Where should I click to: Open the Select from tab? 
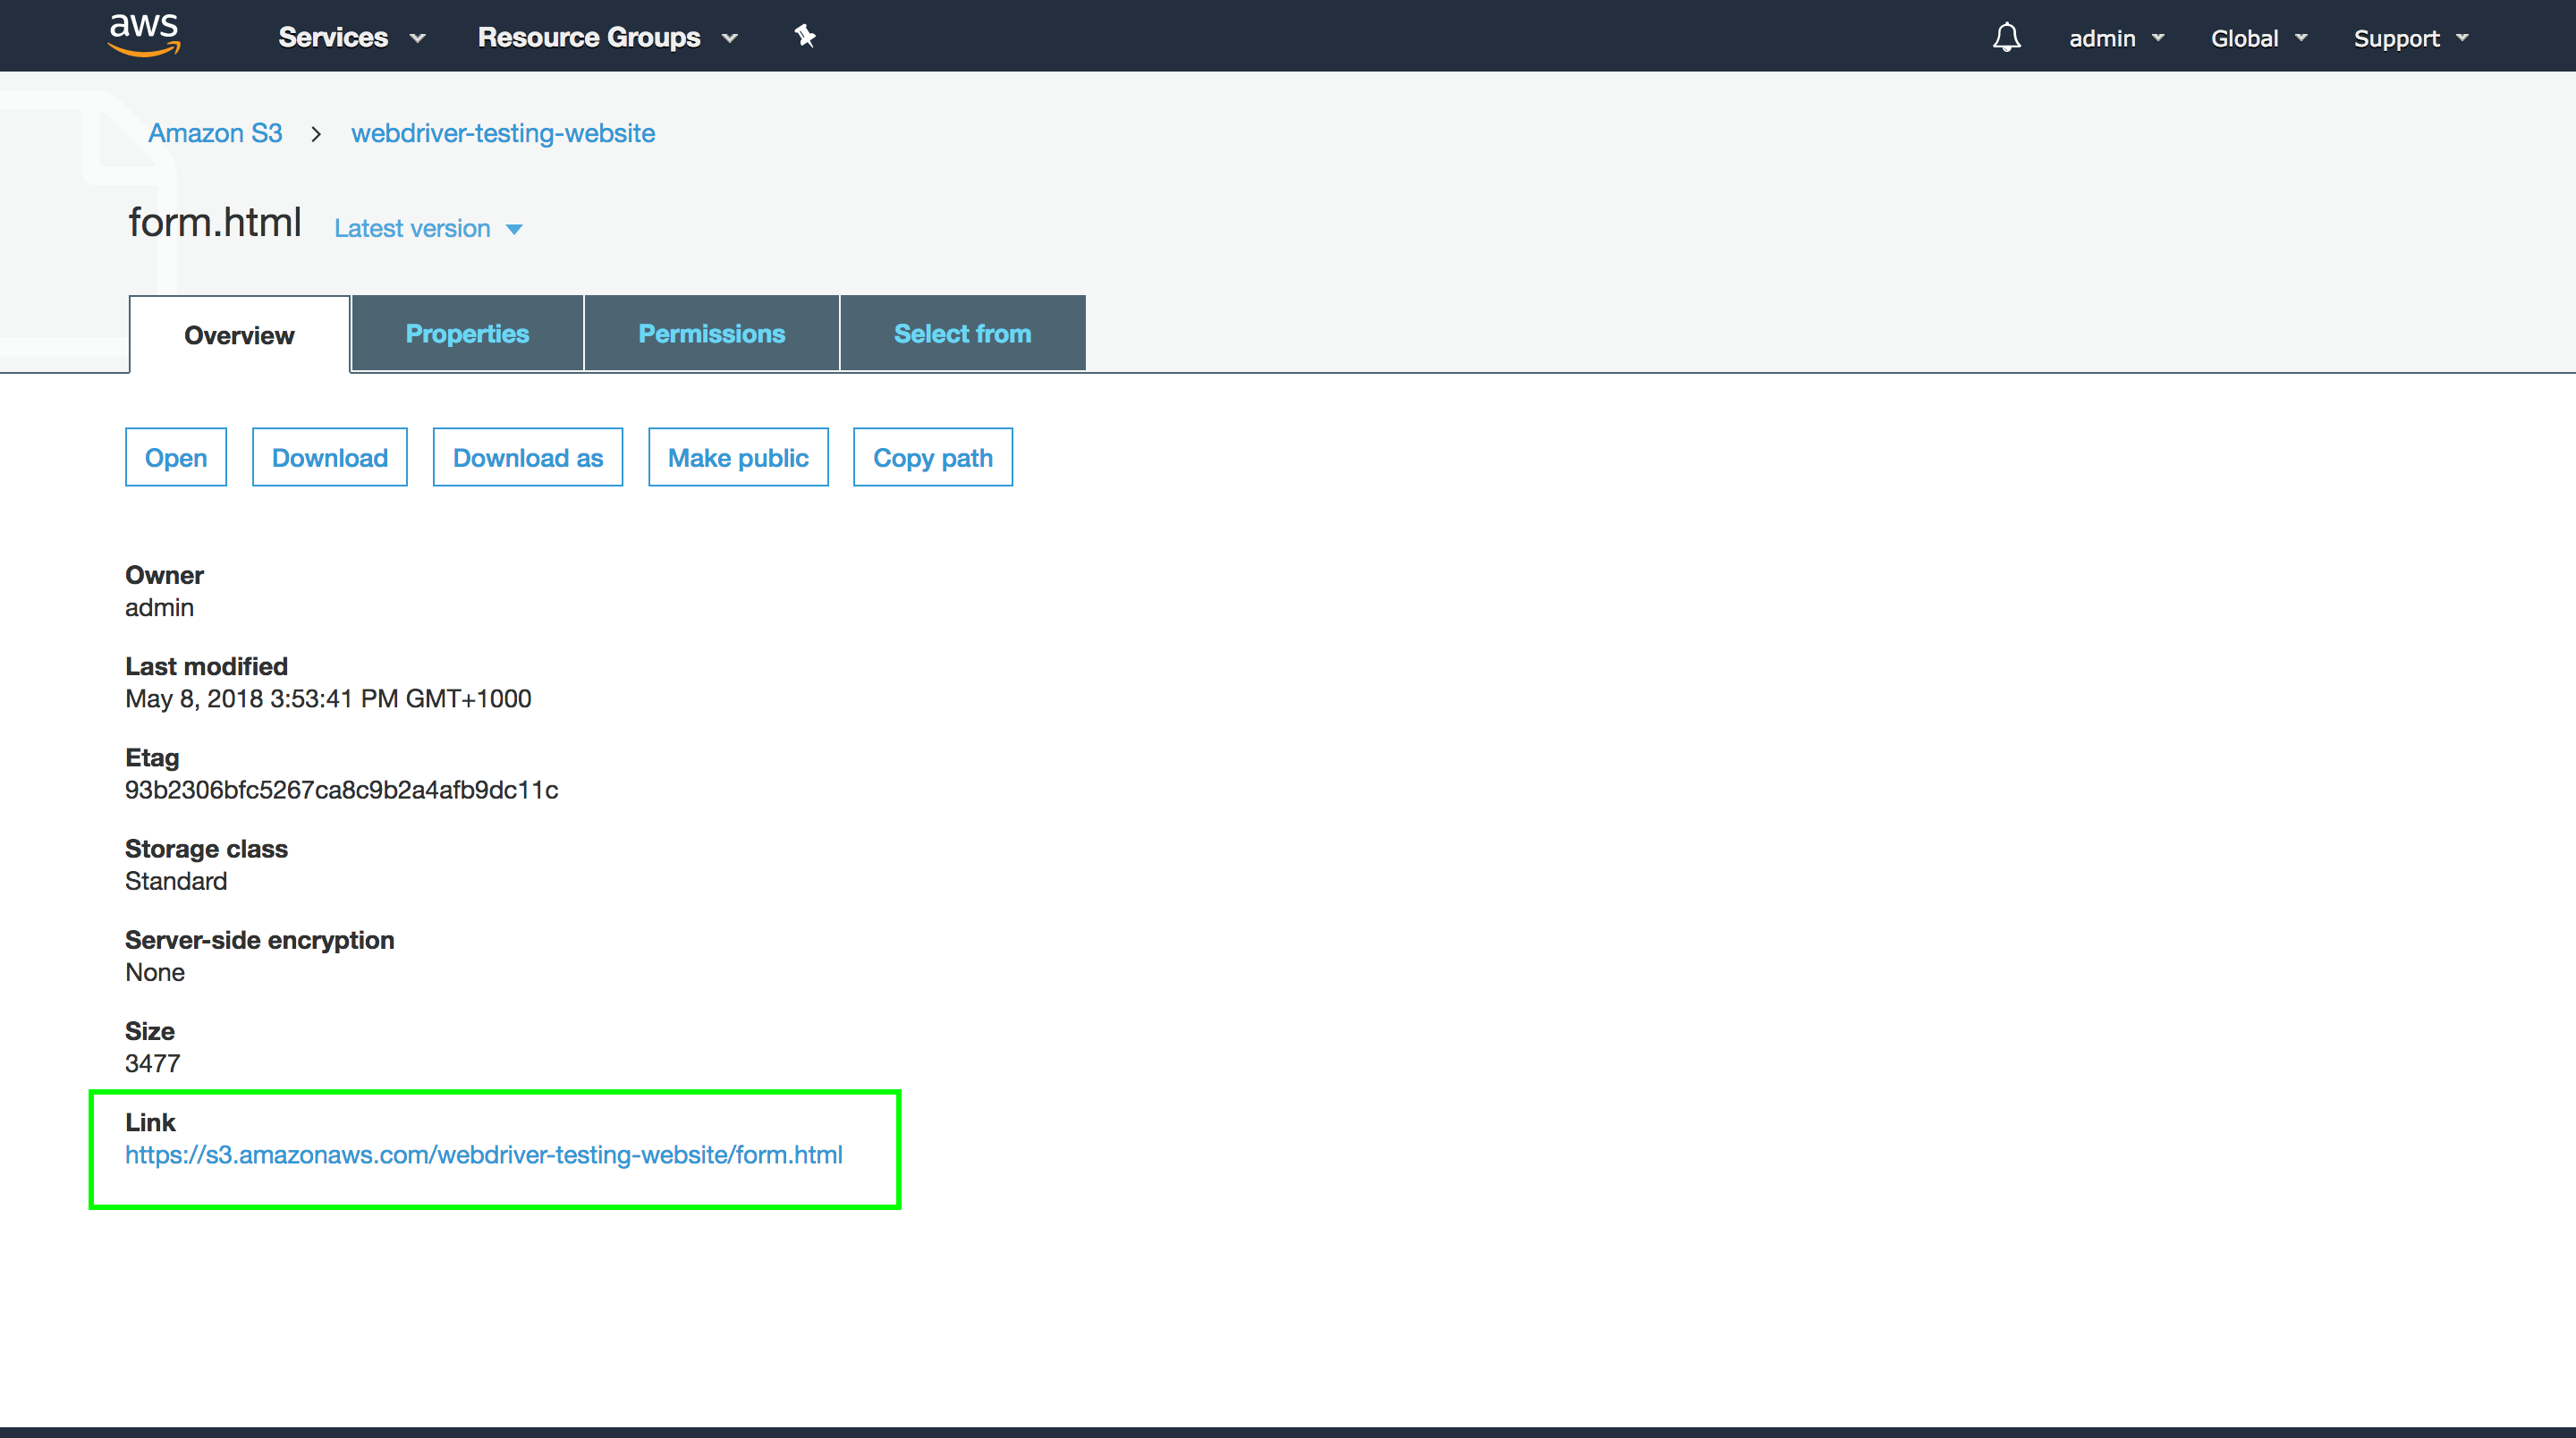point(962,334)
